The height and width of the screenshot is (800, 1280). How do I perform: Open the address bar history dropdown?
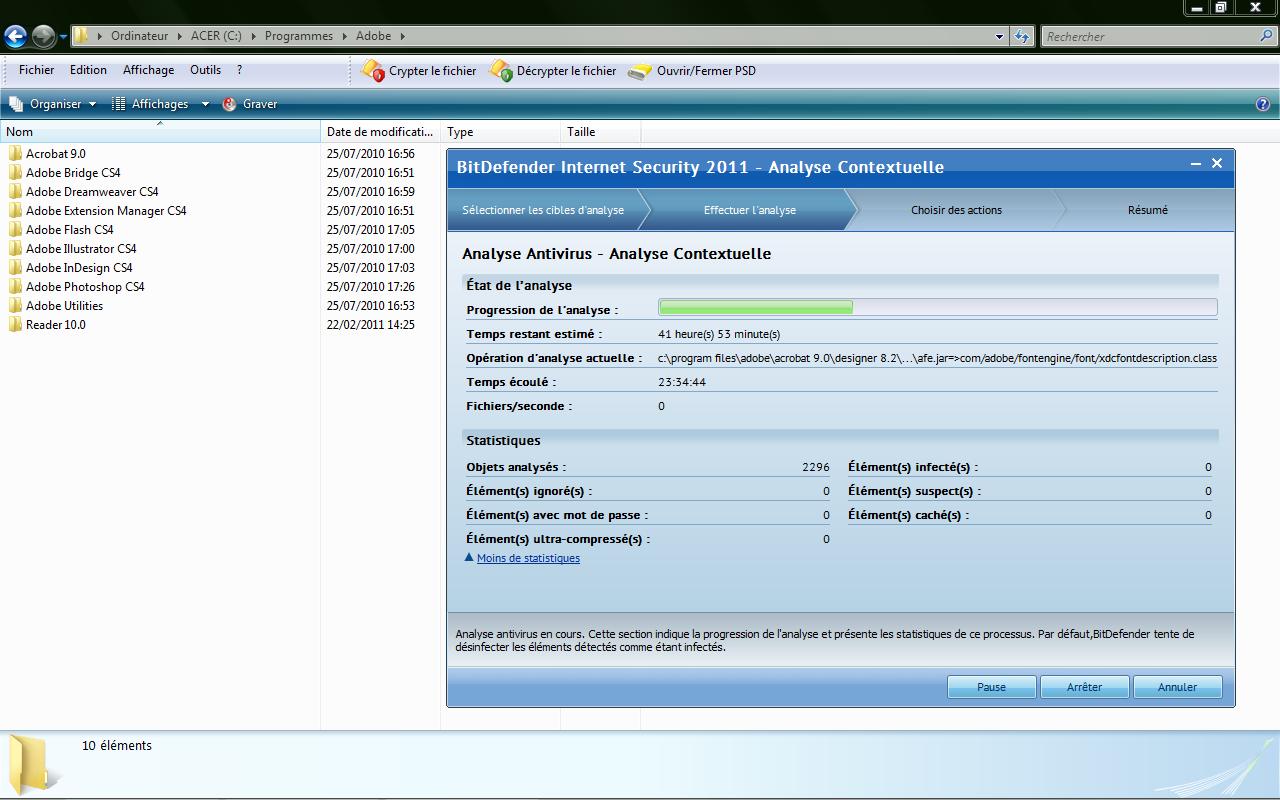[x=999, y=36]
